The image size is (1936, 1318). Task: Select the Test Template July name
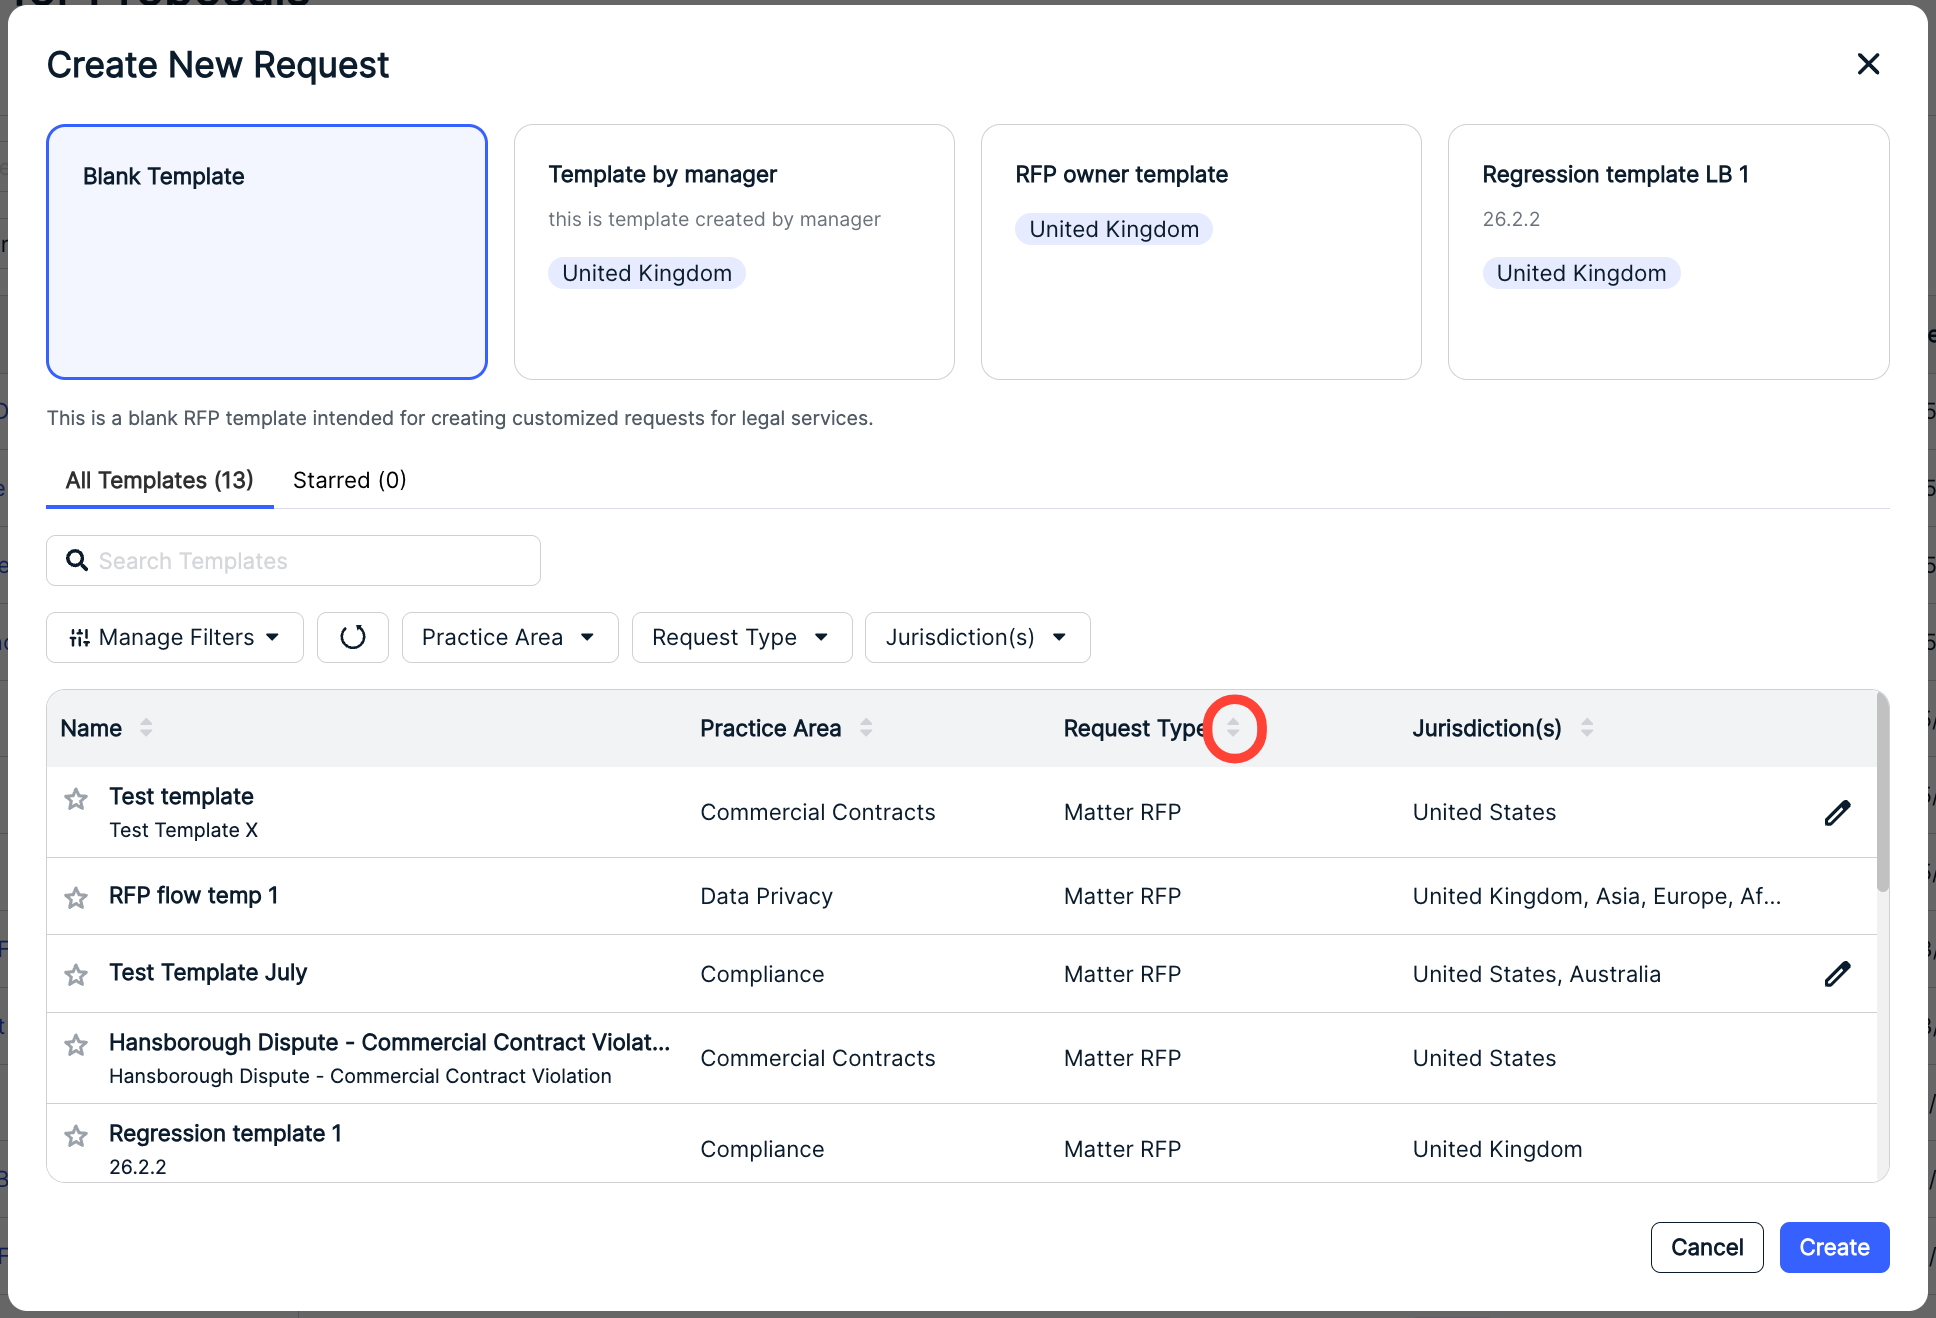click(208, 972)
